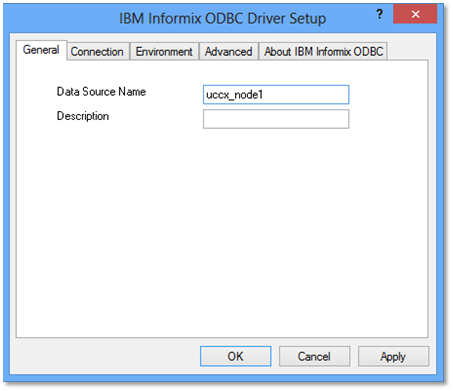Screen dimensions: 453x391
Task: Click the Data Source Name field
Action: point(276,95)
